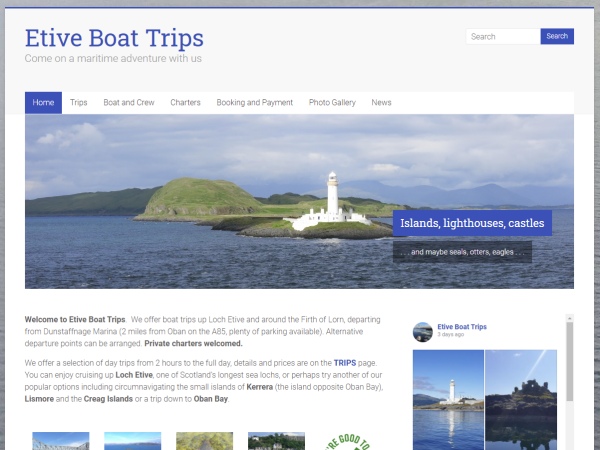Click the bold 'Creag Islands' text
This screenshot has width=600, height=450.
[x=108, y=399]
